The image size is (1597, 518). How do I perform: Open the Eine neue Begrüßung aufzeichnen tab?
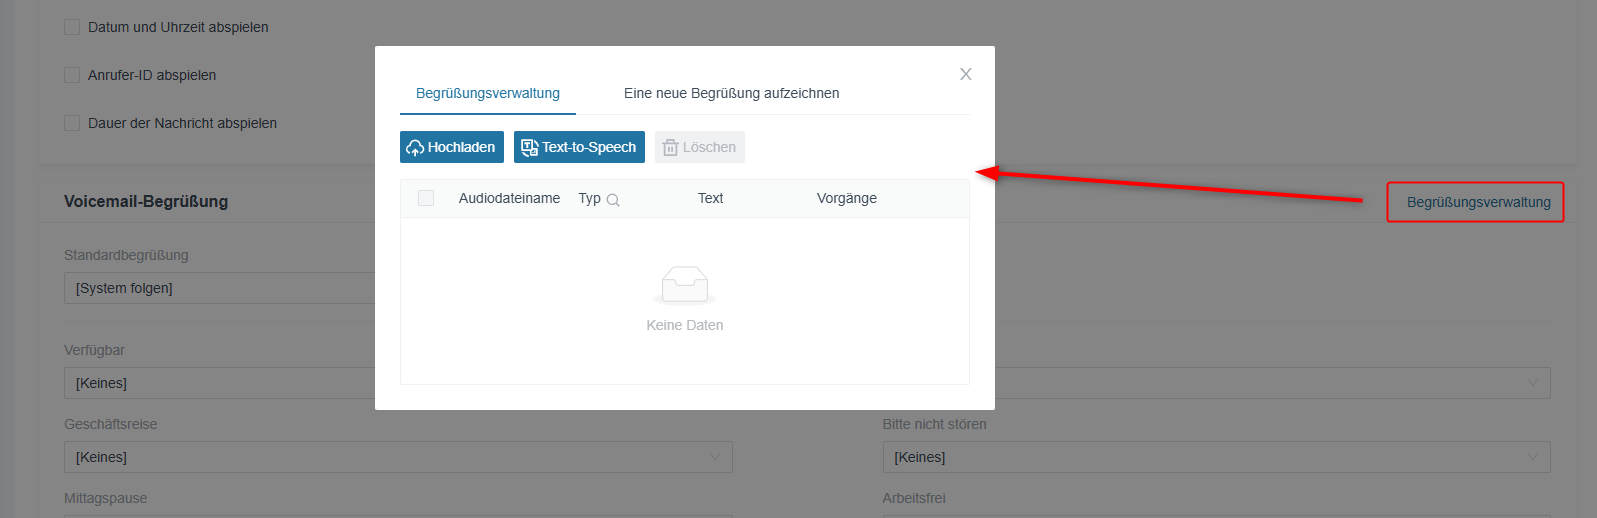(x=732, y=93)
